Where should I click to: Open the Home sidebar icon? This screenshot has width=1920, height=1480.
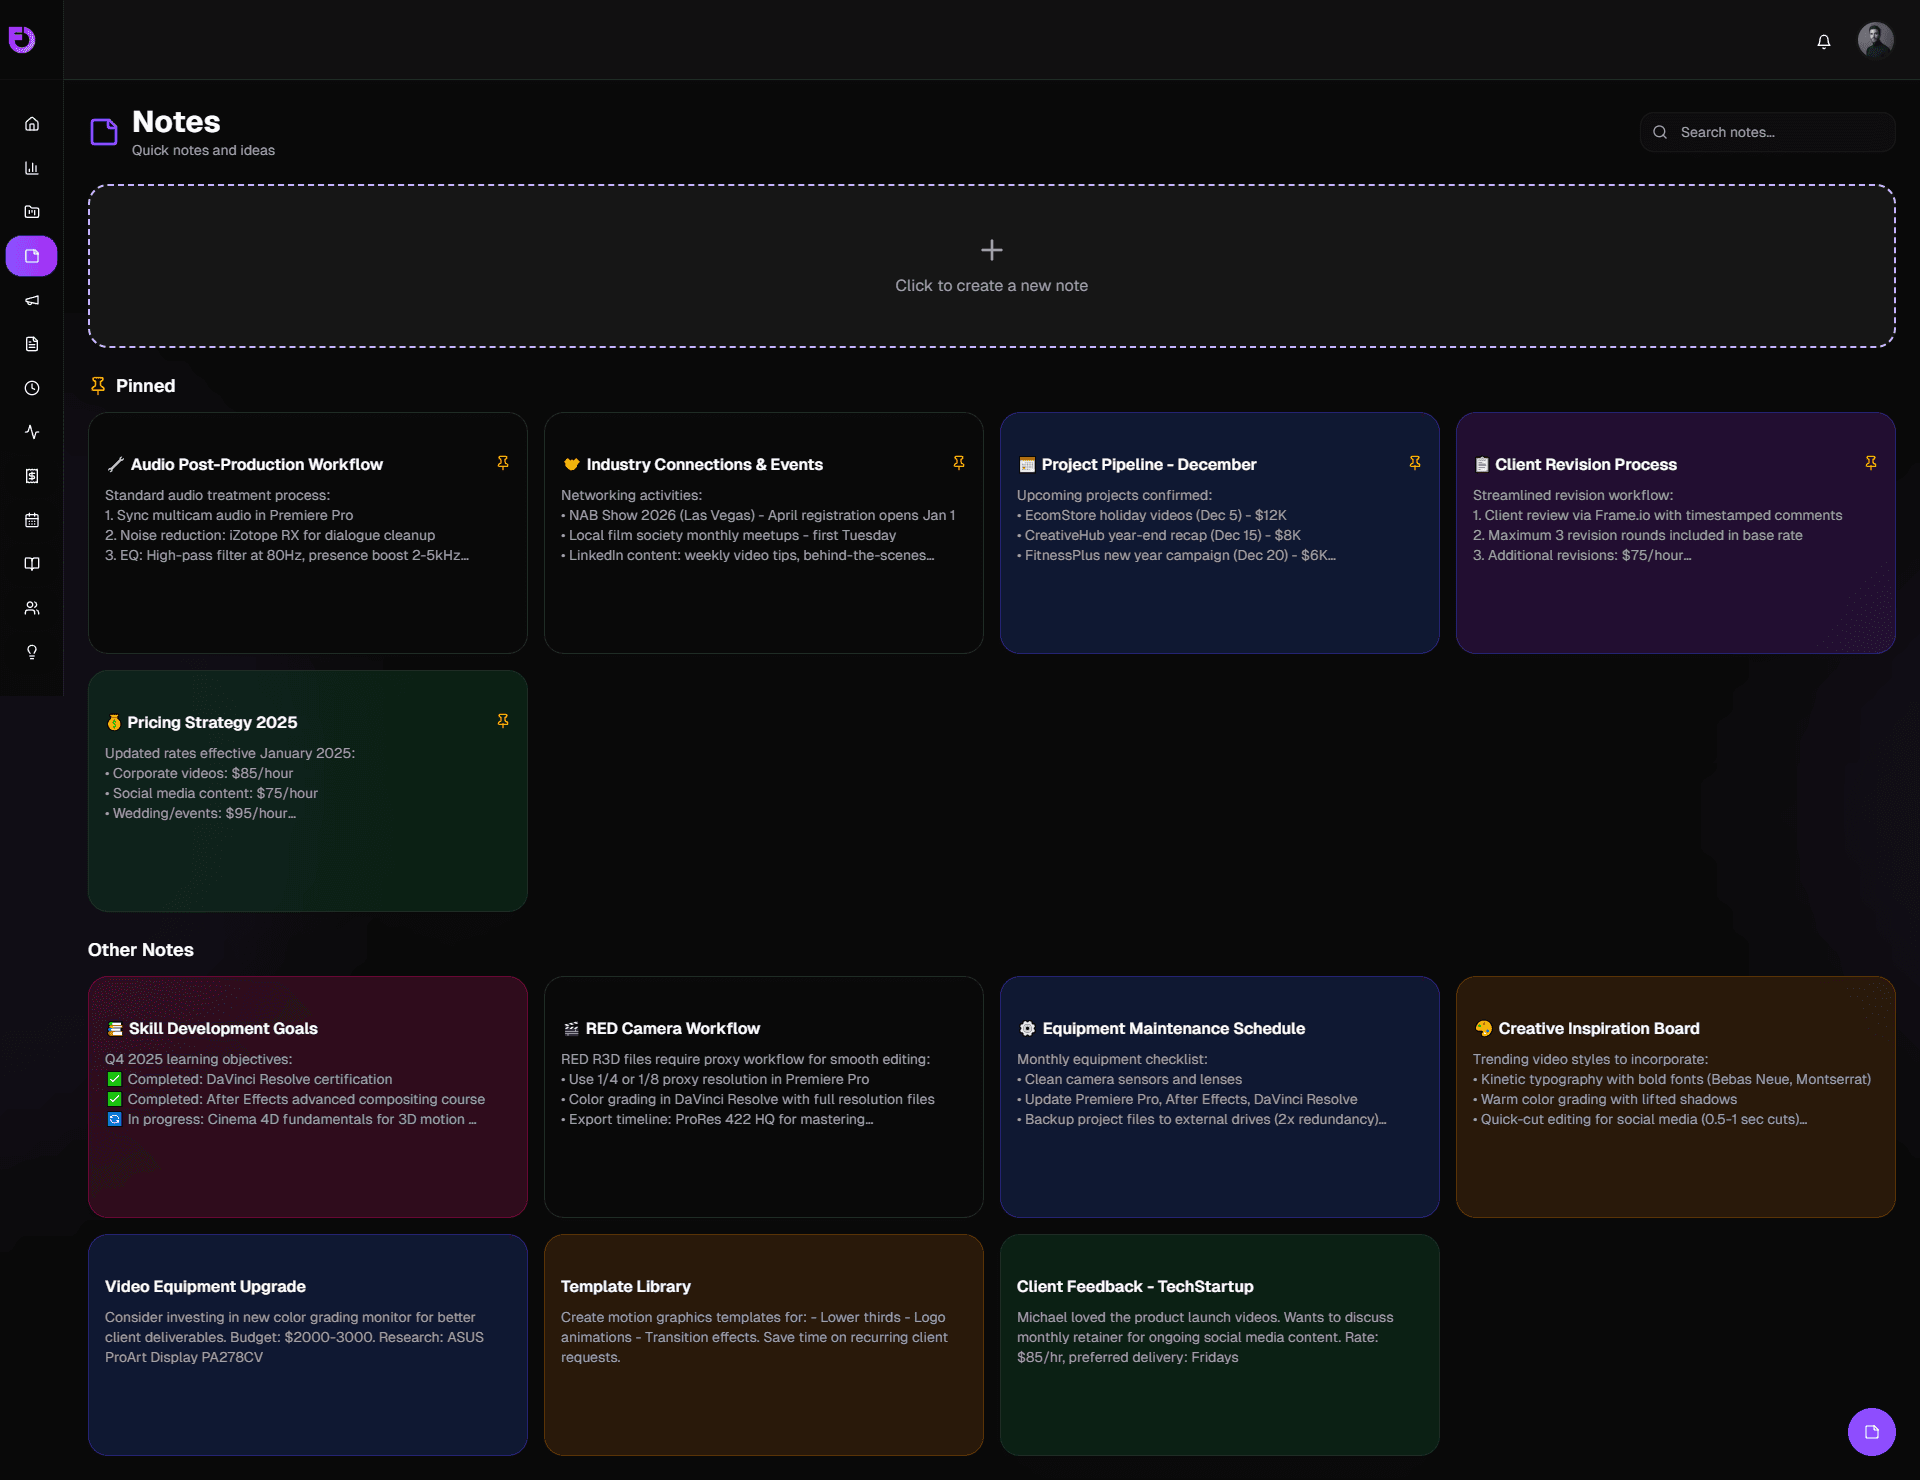32,124
